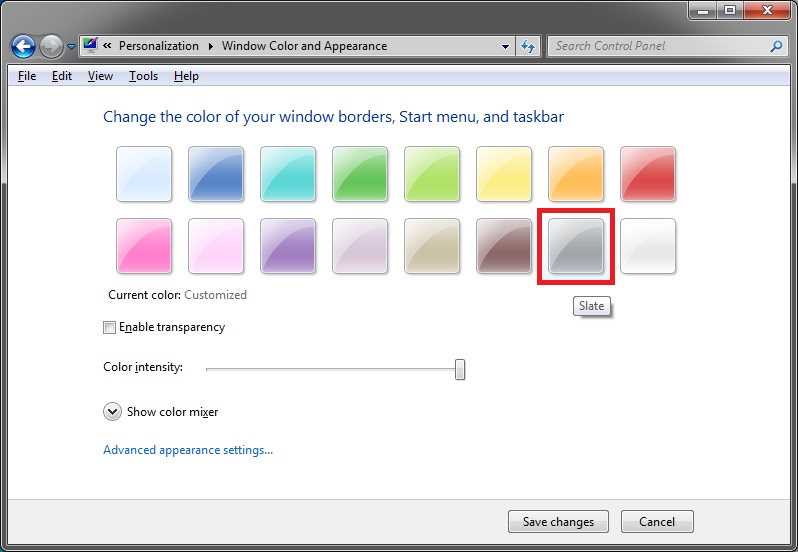Click the Cancel button

click(657, 521)
